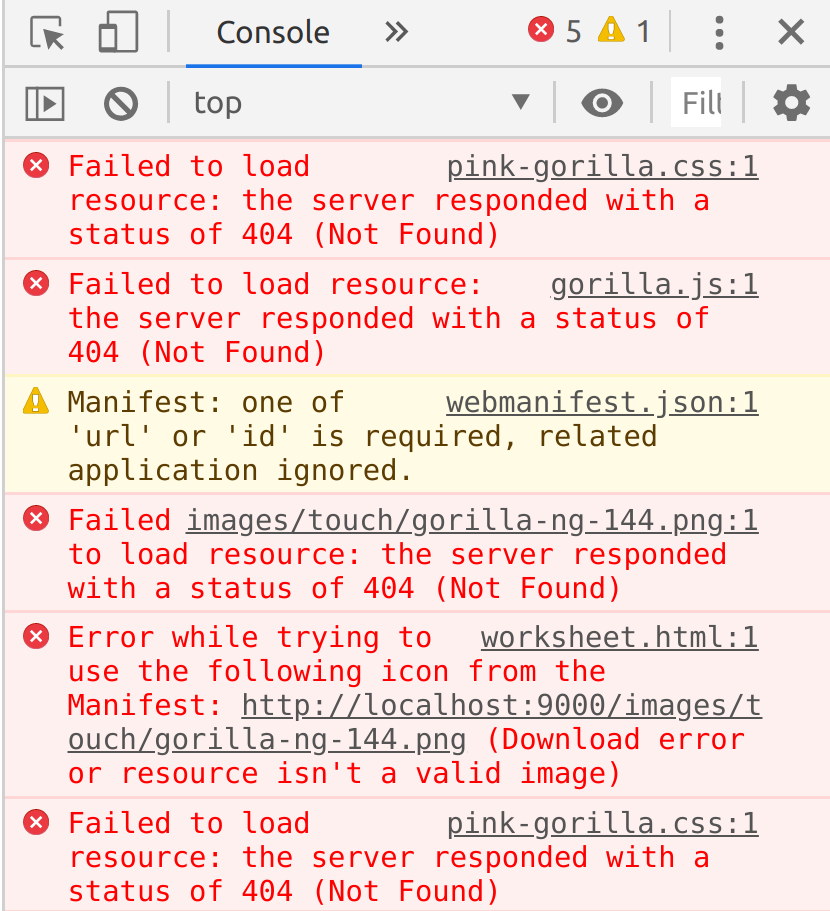830x911 pixels.
Task: Open the localhost:9000 gorilla-ng-144.png URL
Action: (415, 723)
